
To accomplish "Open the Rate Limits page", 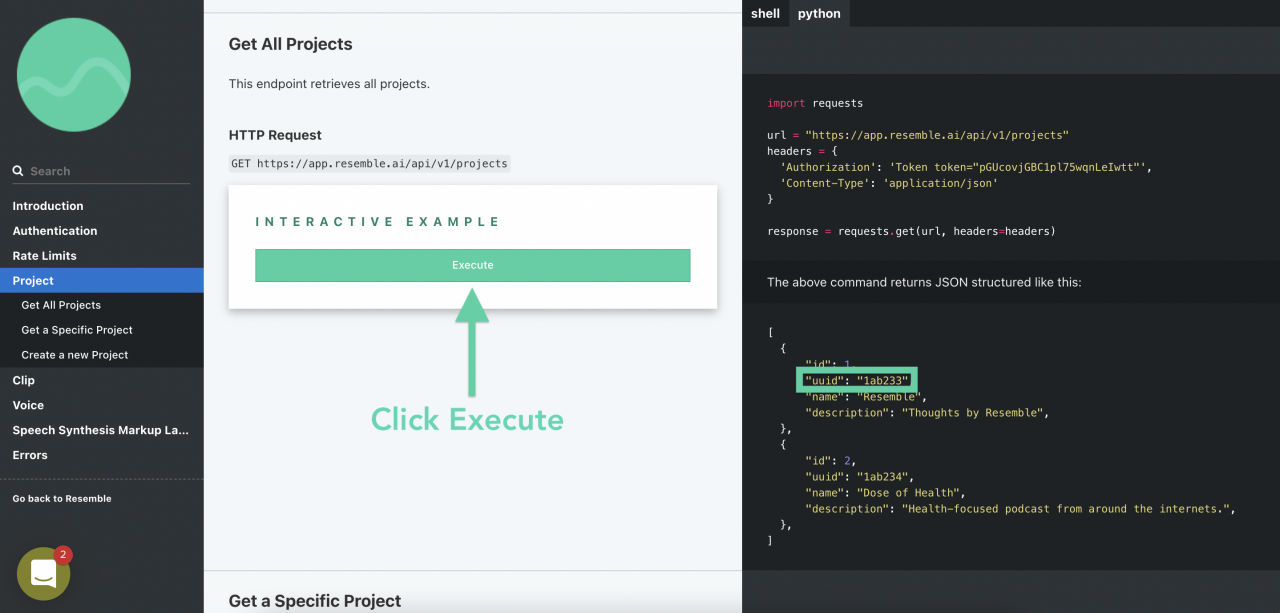I will [x=43, y=255].
